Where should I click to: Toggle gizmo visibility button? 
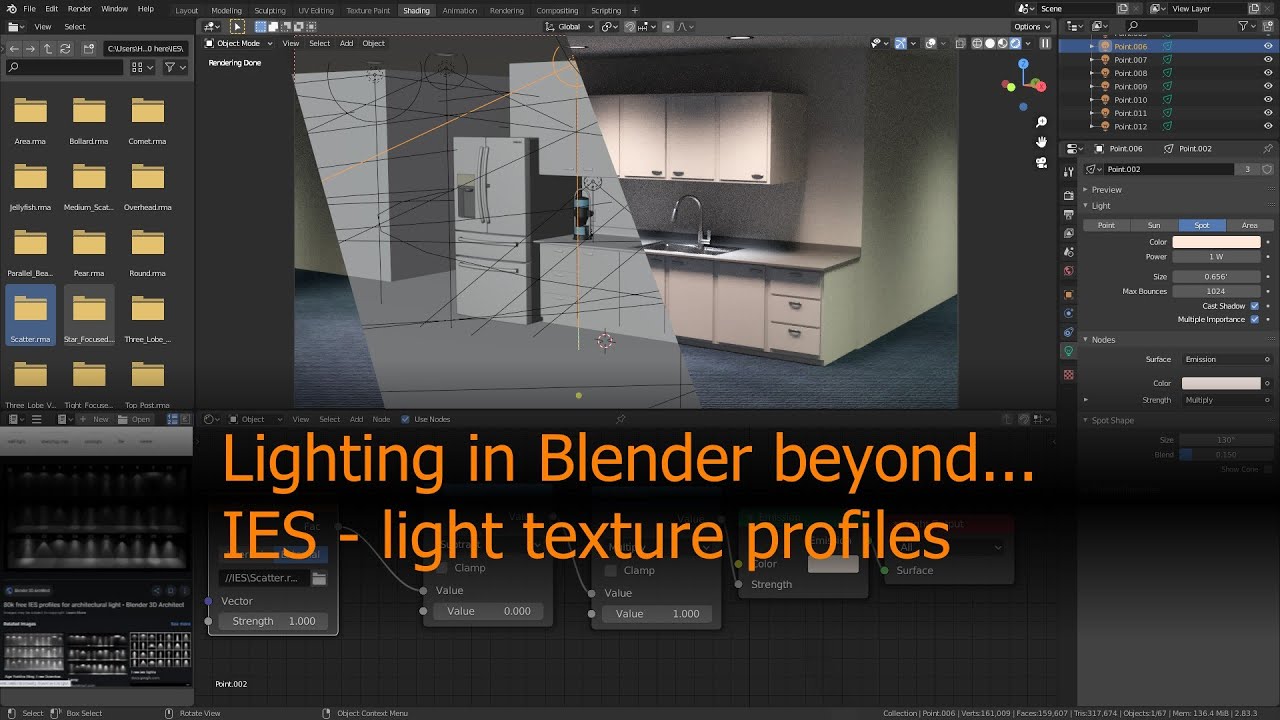[x=900, y=44]
